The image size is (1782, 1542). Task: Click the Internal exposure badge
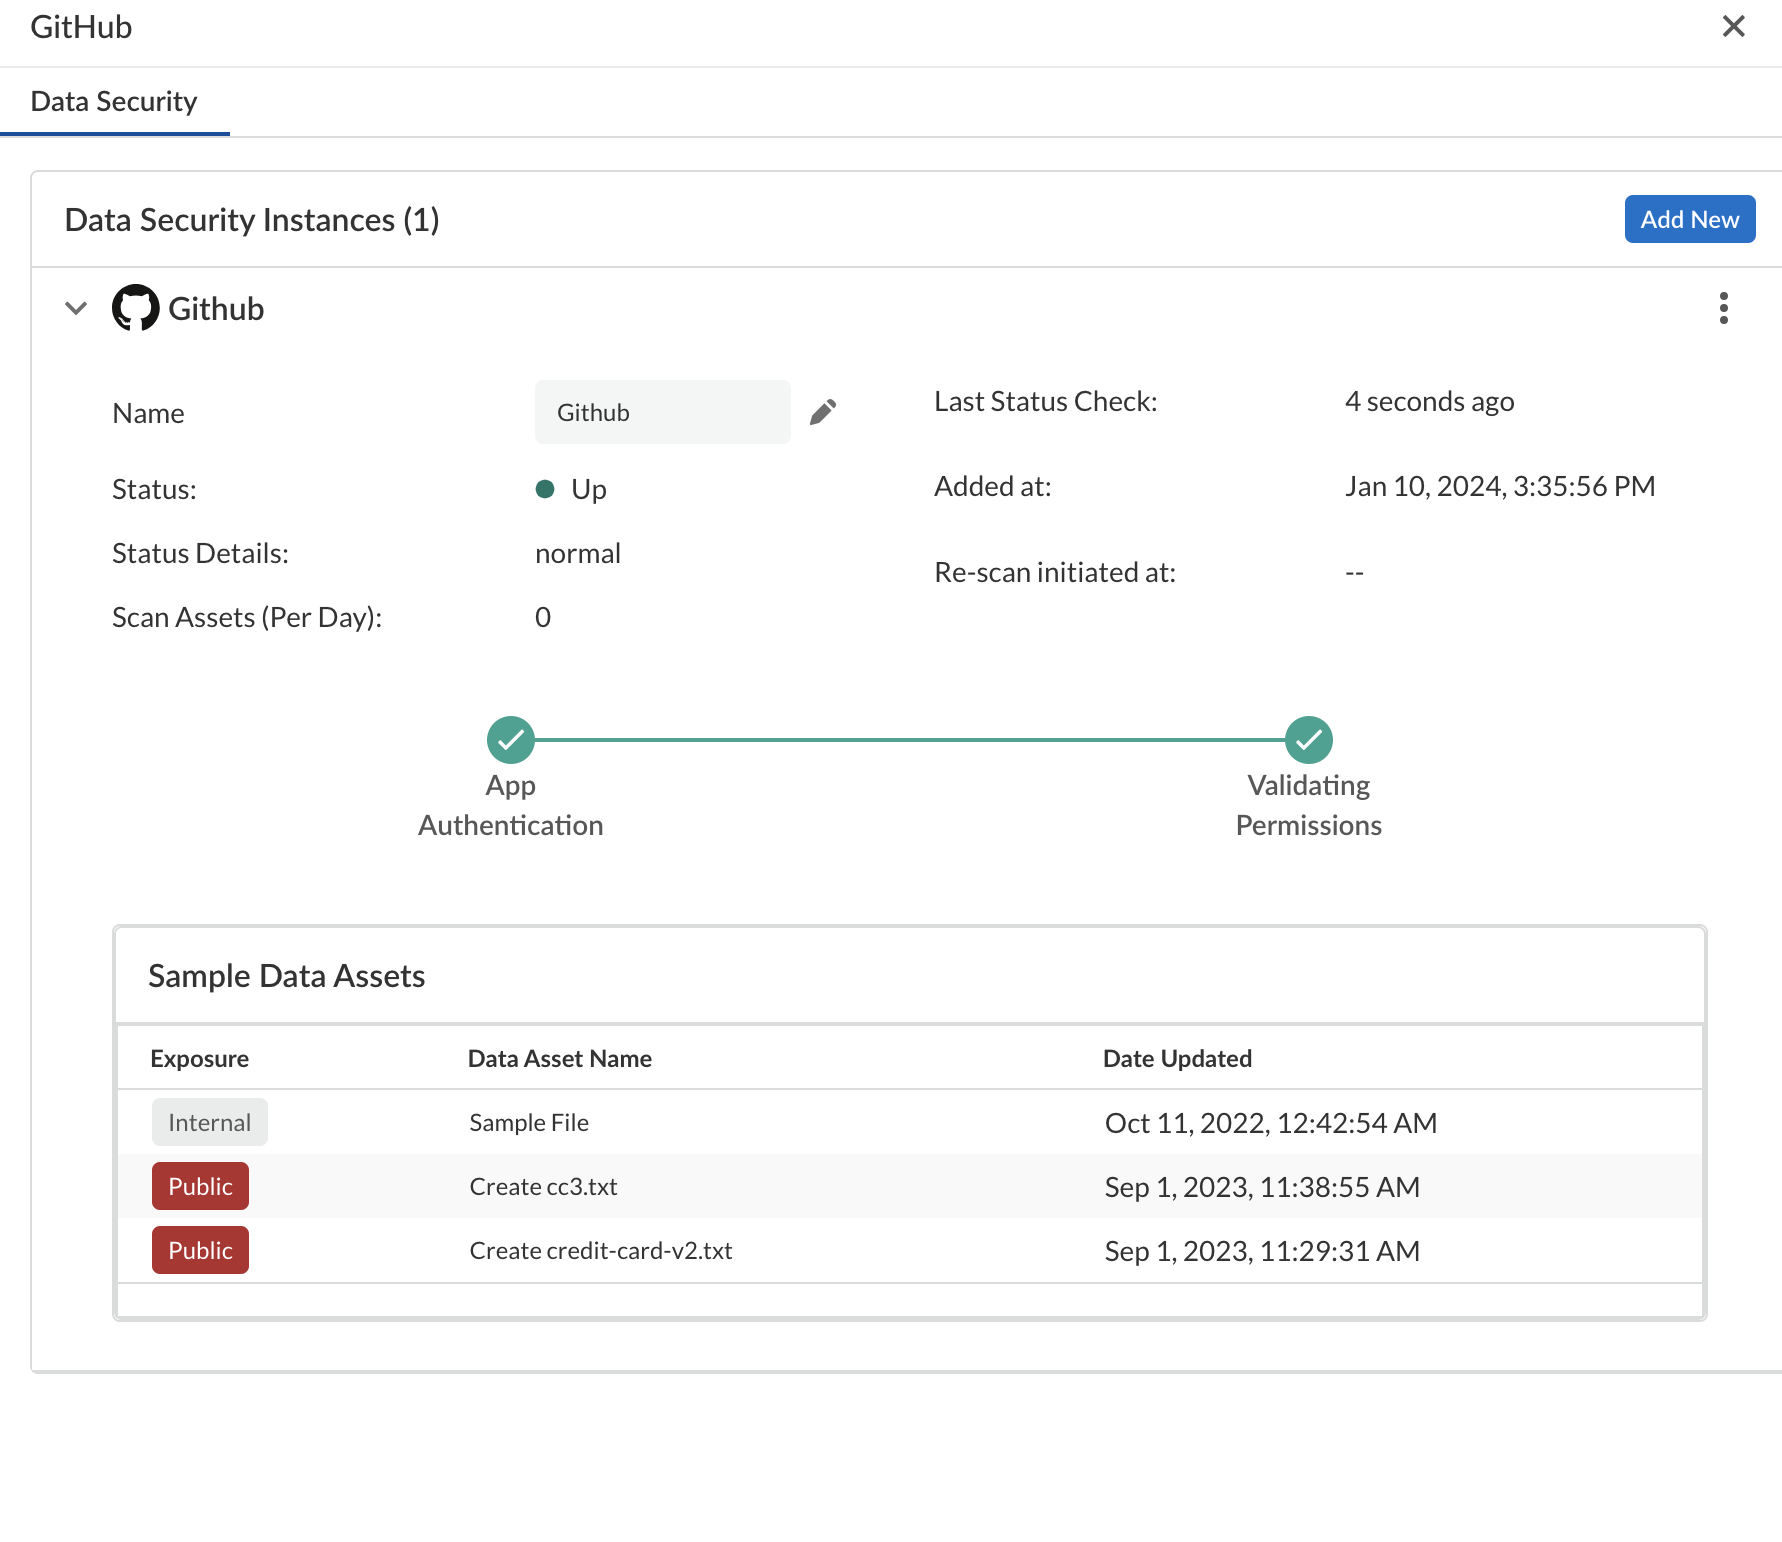(209, 1122)
